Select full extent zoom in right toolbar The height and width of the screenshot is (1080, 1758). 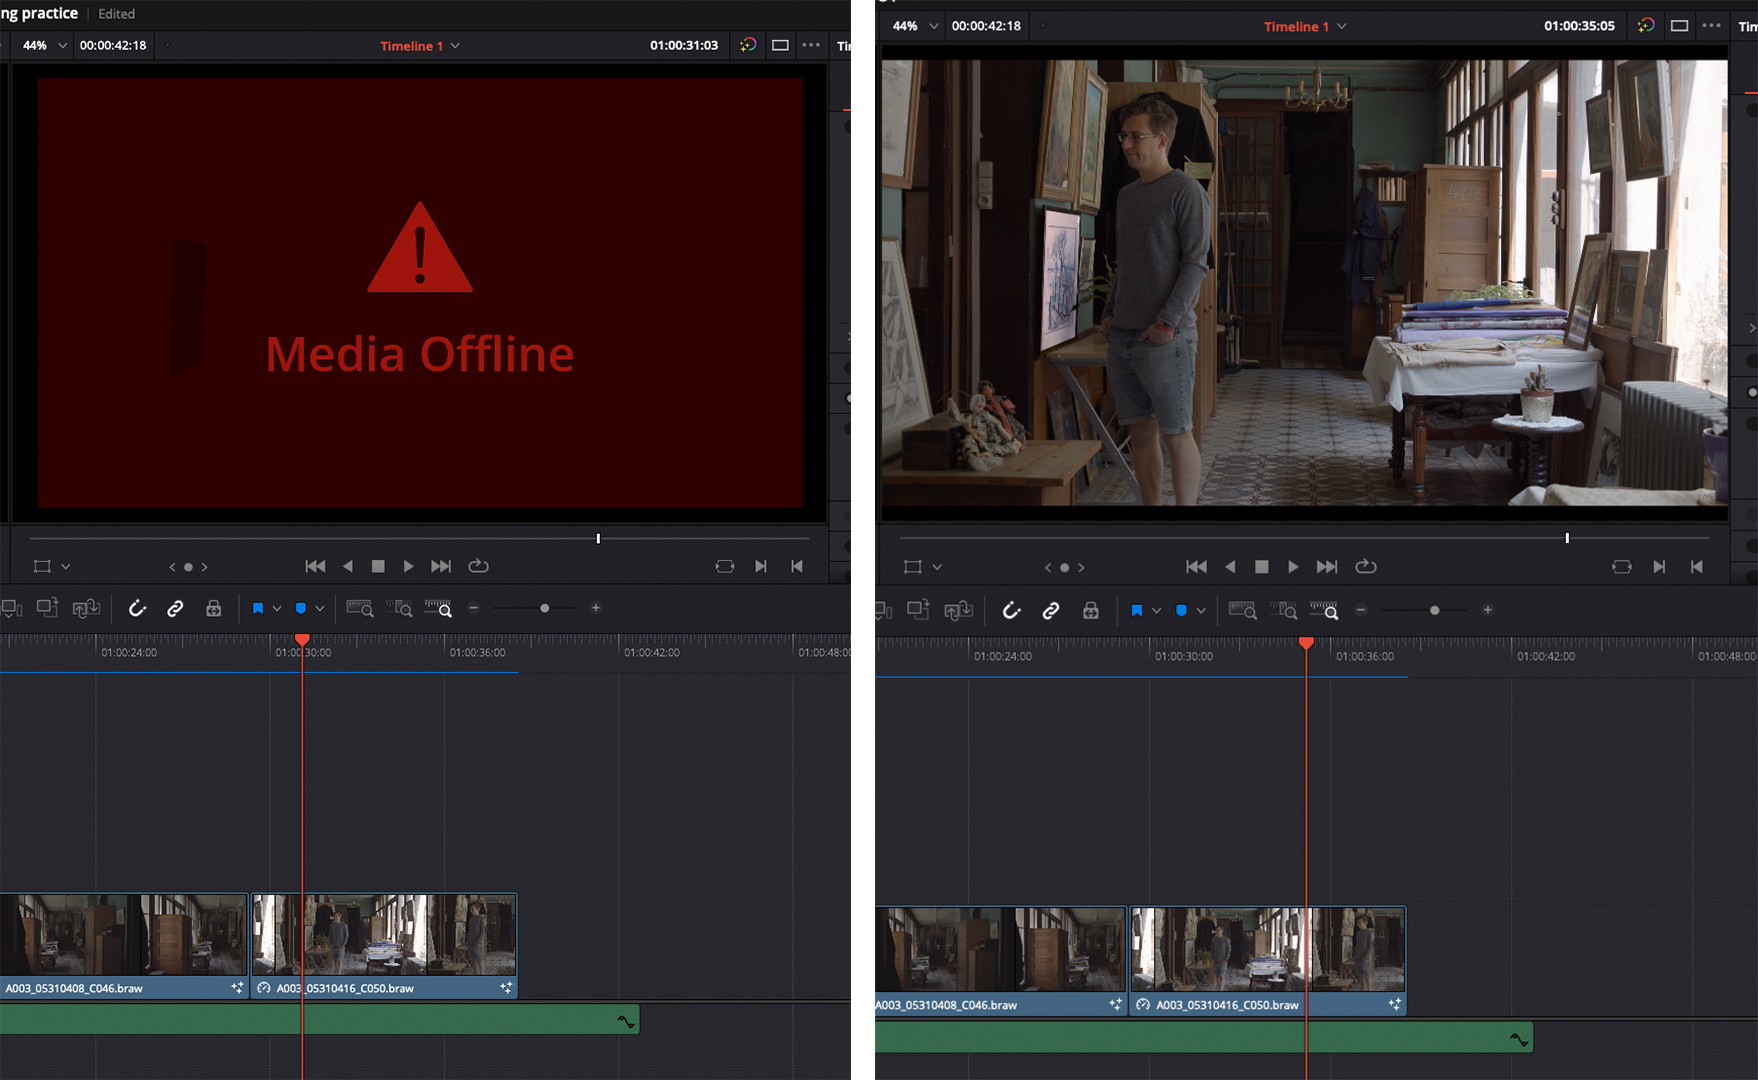click(1243, 610)
